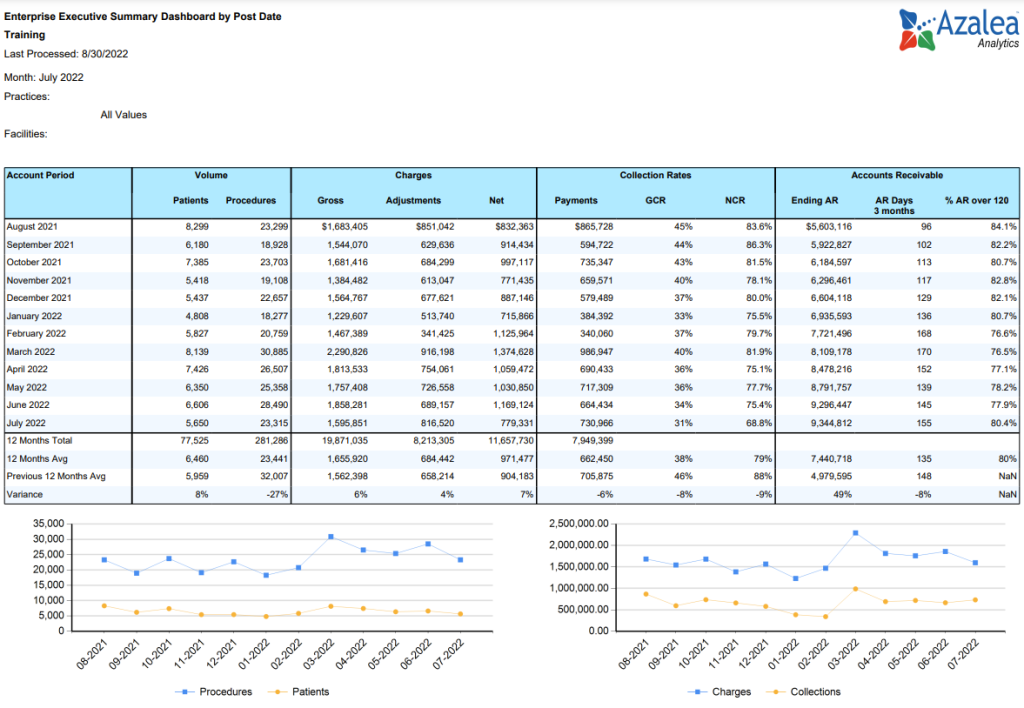Click the '12 Months Avg' row label
The width and height of the screenshot is (1024, 708).
click(37, 459)
